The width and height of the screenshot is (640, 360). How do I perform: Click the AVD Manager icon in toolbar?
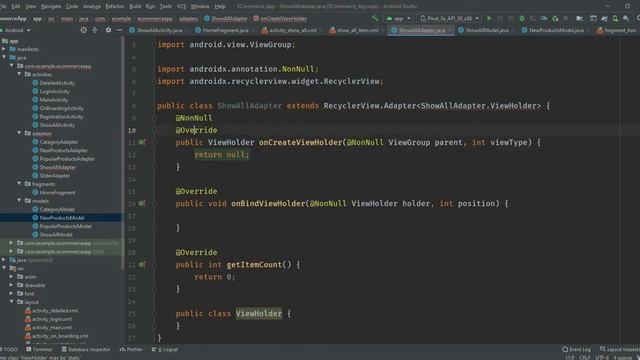(x=615, y=18)
